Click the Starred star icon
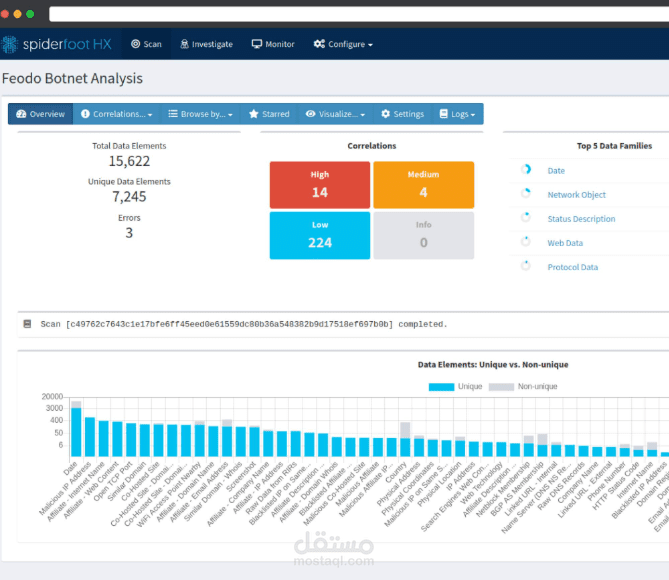669x580 pixels. 254,114
